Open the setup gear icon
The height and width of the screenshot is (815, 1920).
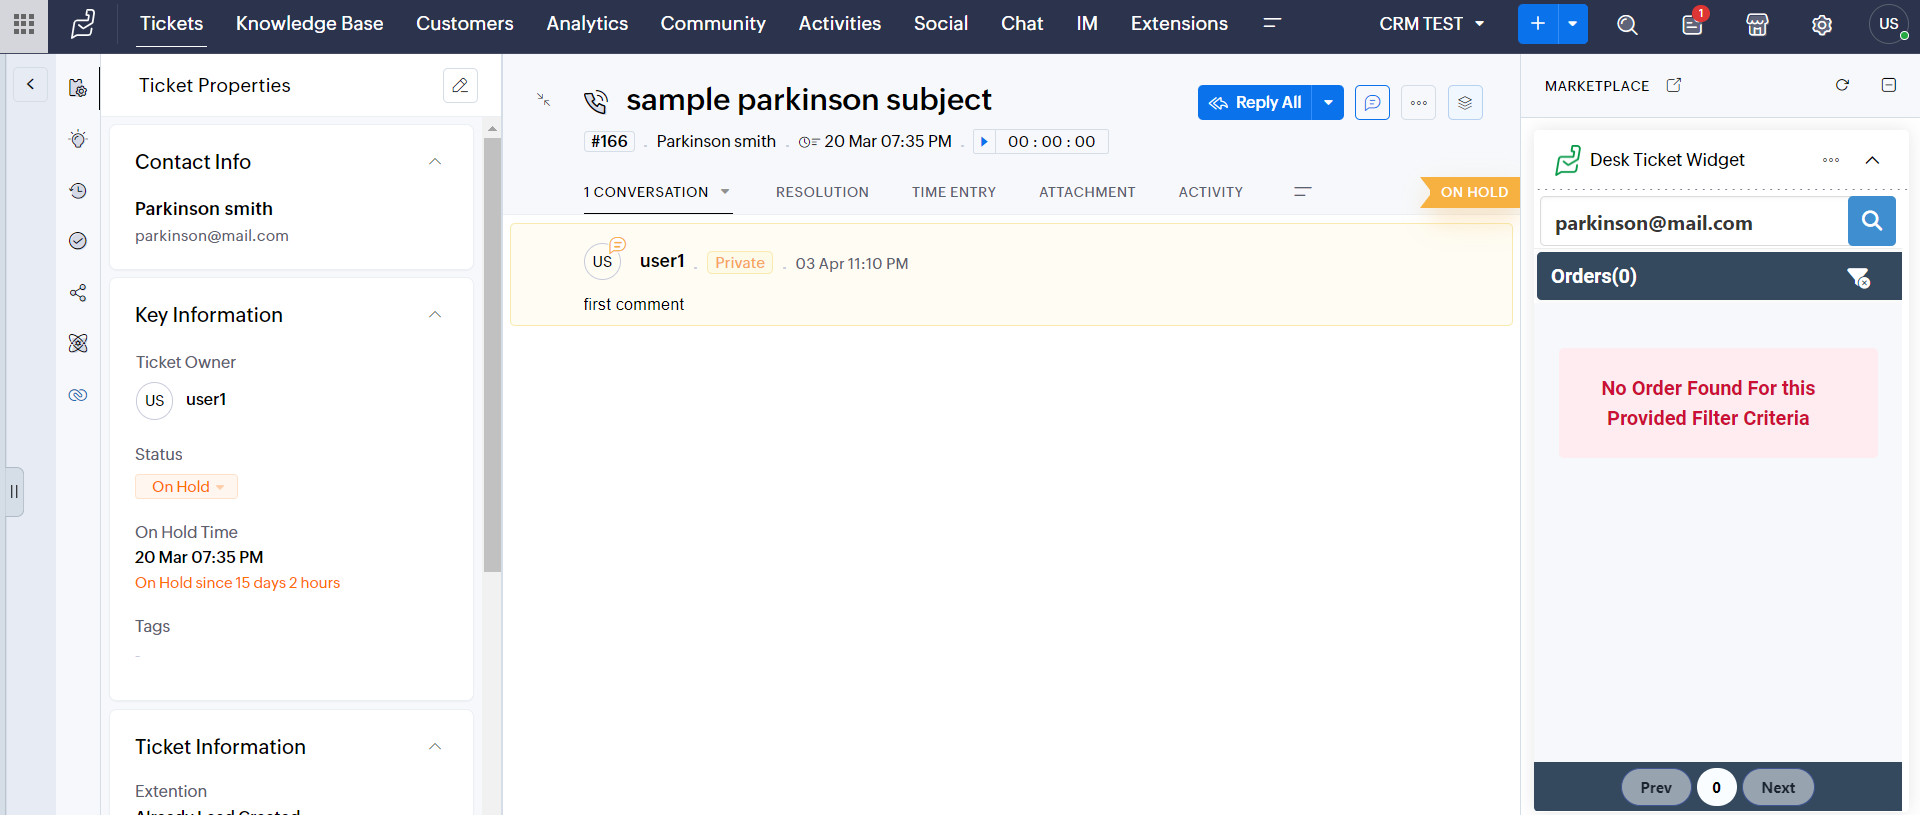pyautogui.click(x=1822, y=25)
